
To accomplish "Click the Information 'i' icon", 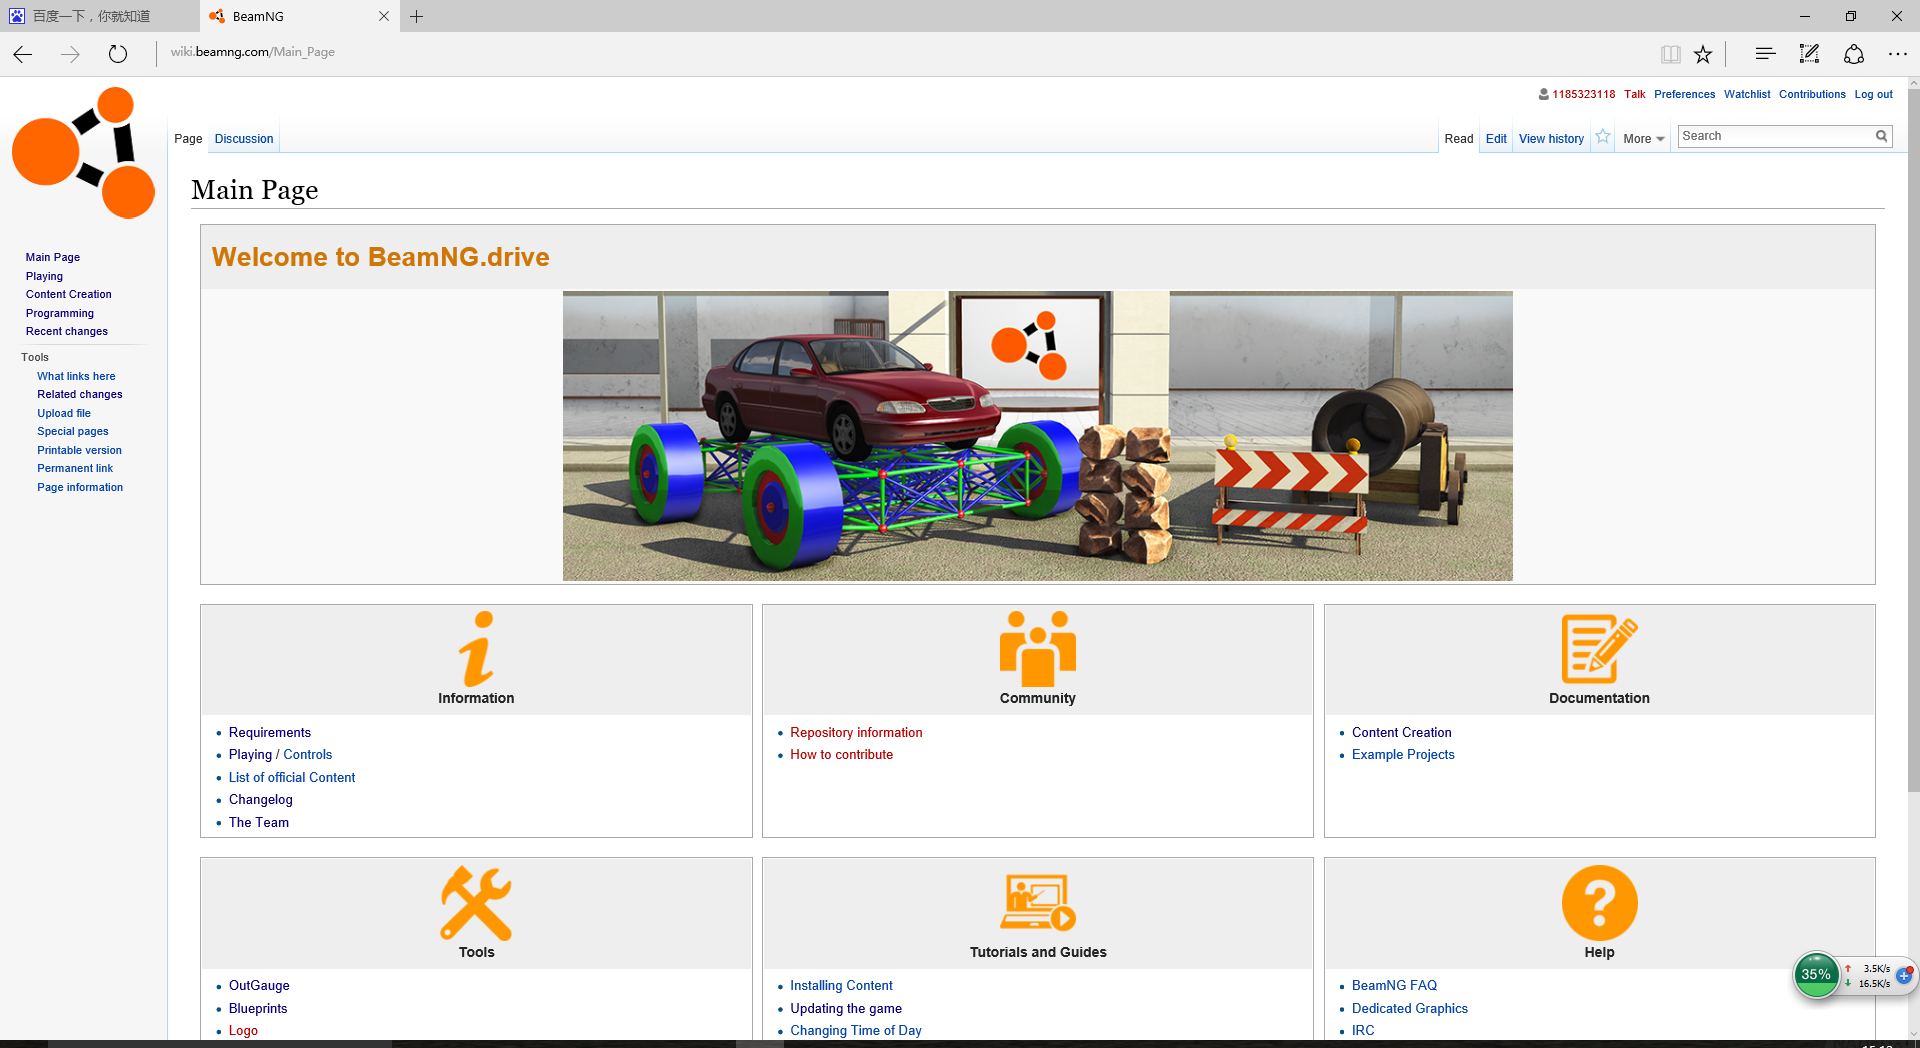I will 476,648.
